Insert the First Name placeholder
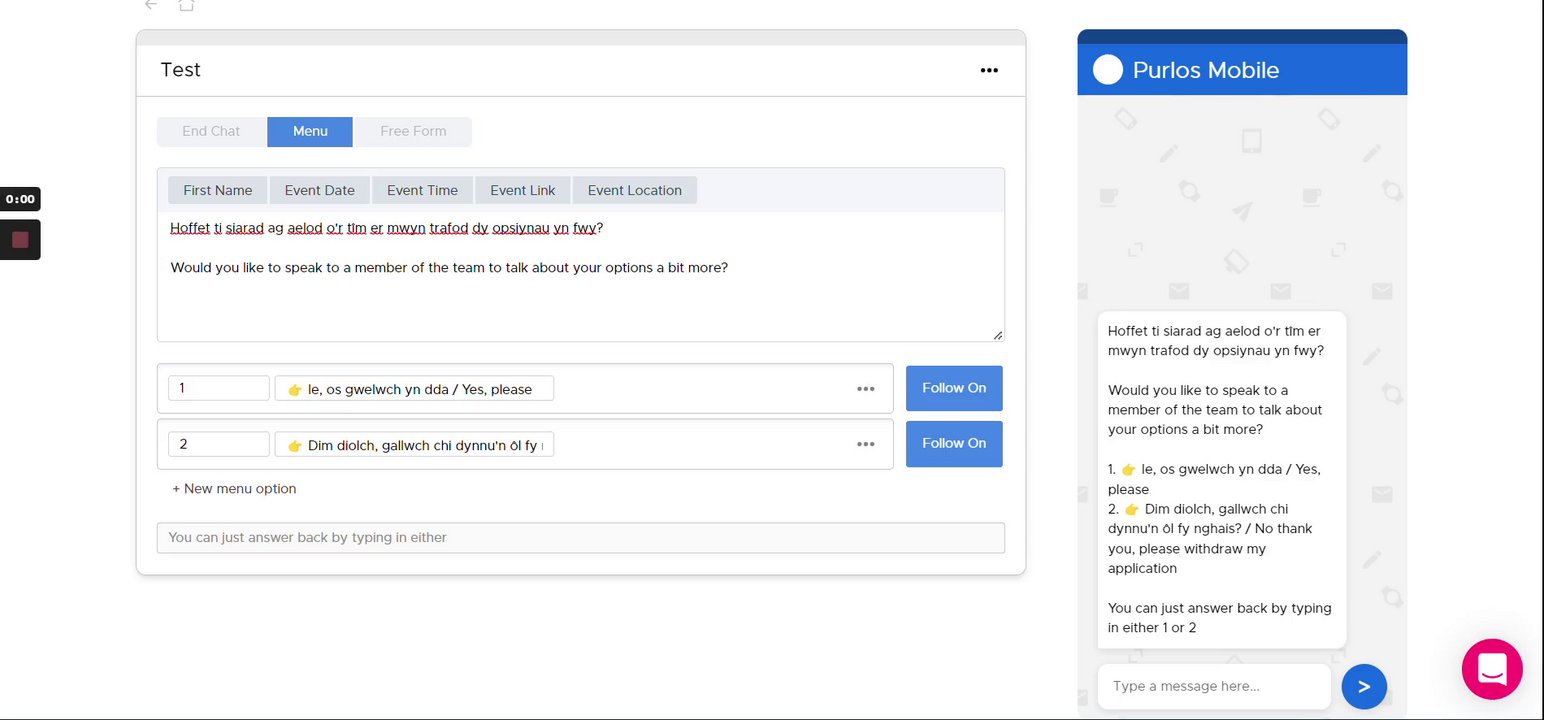 click(x=217, y=190)
